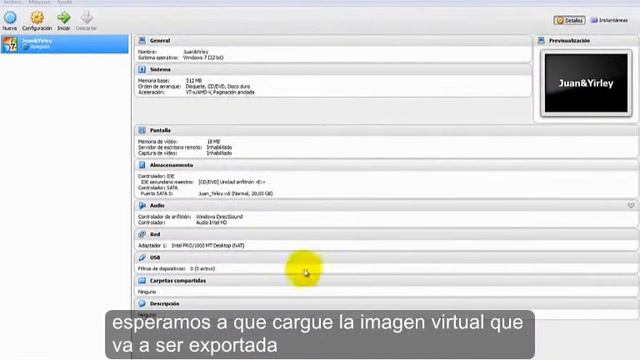This screenshot has width=640, height=360.
Task: Click the USB section plug icon
Action: pos(142,258)
